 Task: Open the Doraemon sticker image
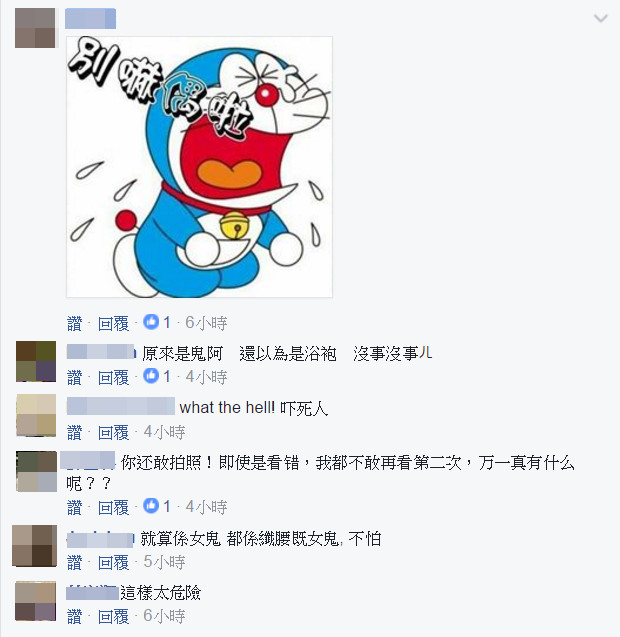(x=199, y=167)
